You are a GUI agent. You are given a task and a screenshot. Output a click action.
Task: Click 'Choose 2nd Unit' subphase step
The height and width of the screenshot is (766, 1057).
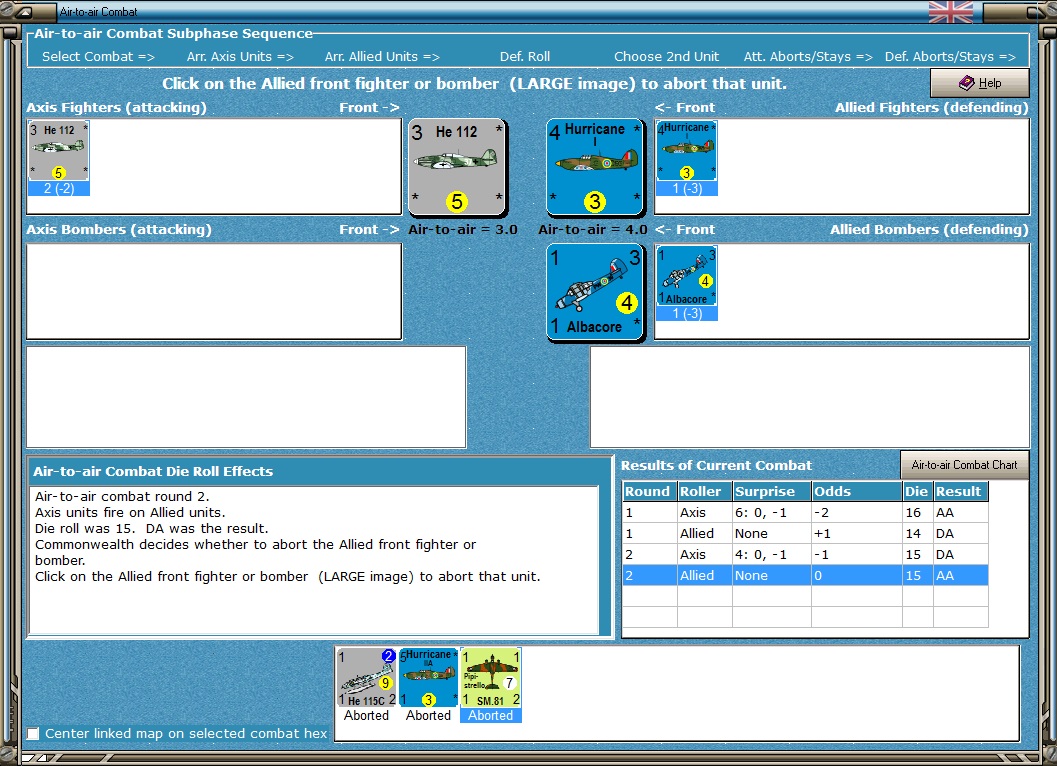click(666, 57)
